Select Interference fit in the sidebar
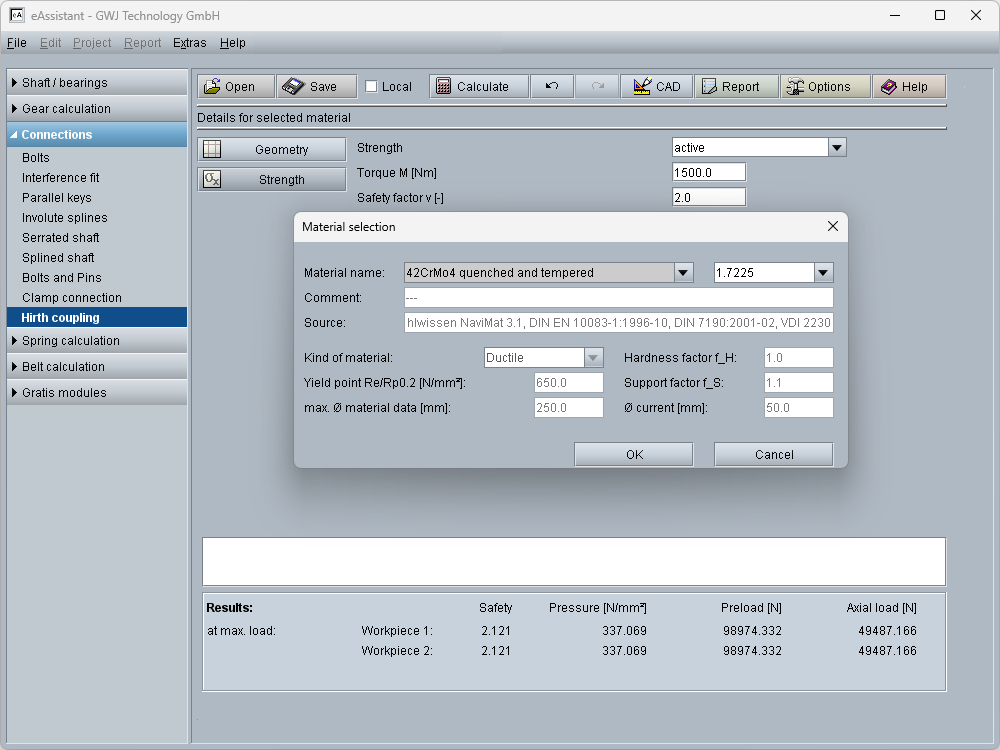 click(61, 178)
